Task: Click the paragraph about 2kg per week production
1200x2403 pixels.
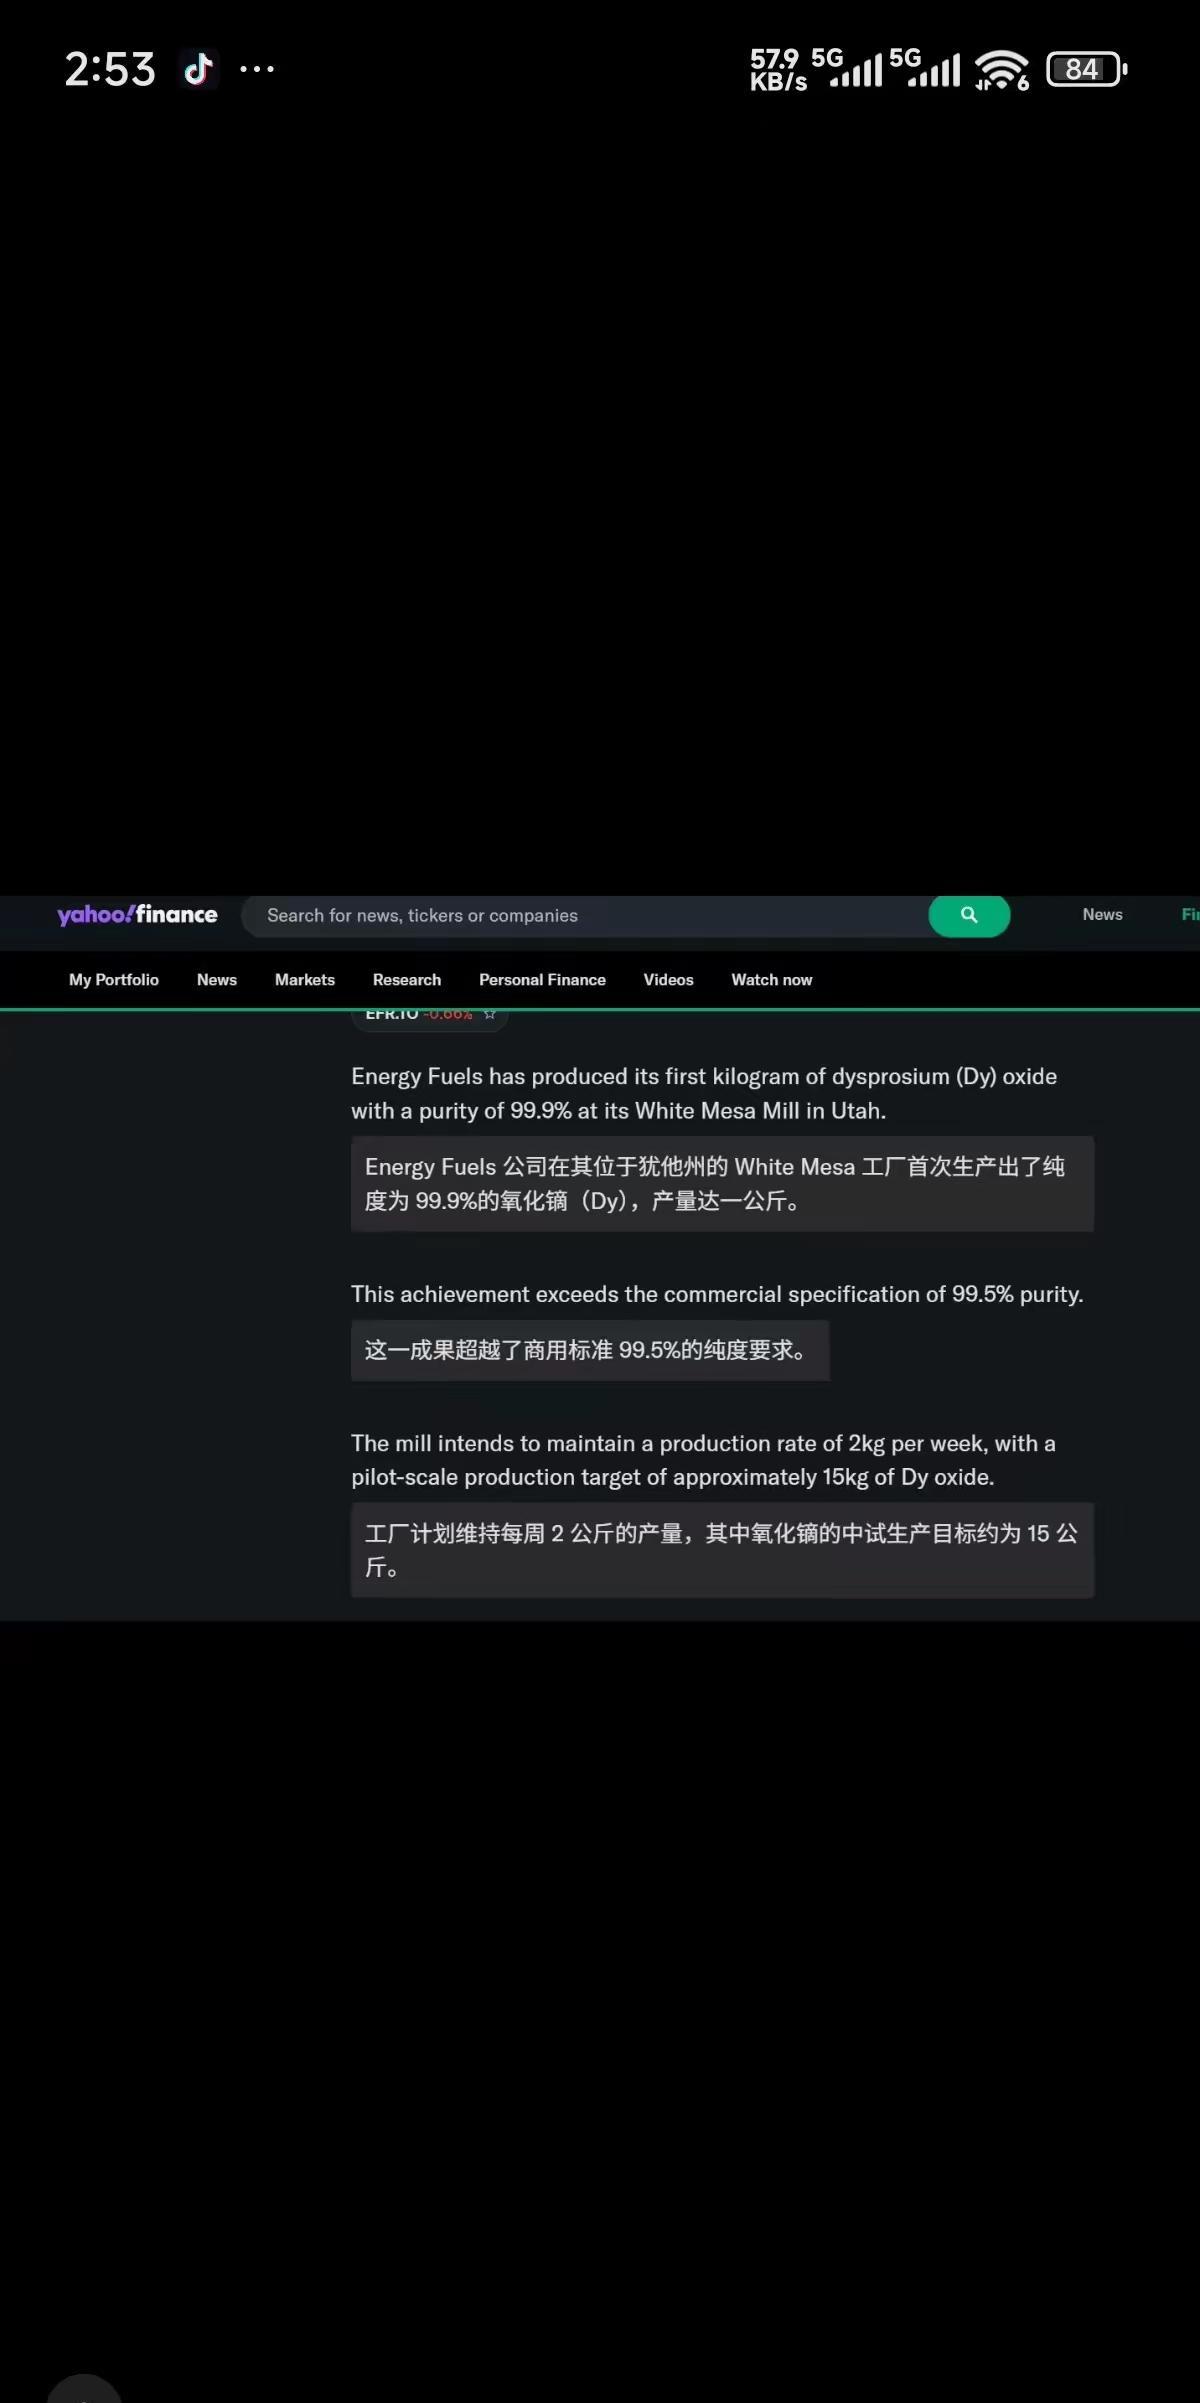Action: [703, 1460]
